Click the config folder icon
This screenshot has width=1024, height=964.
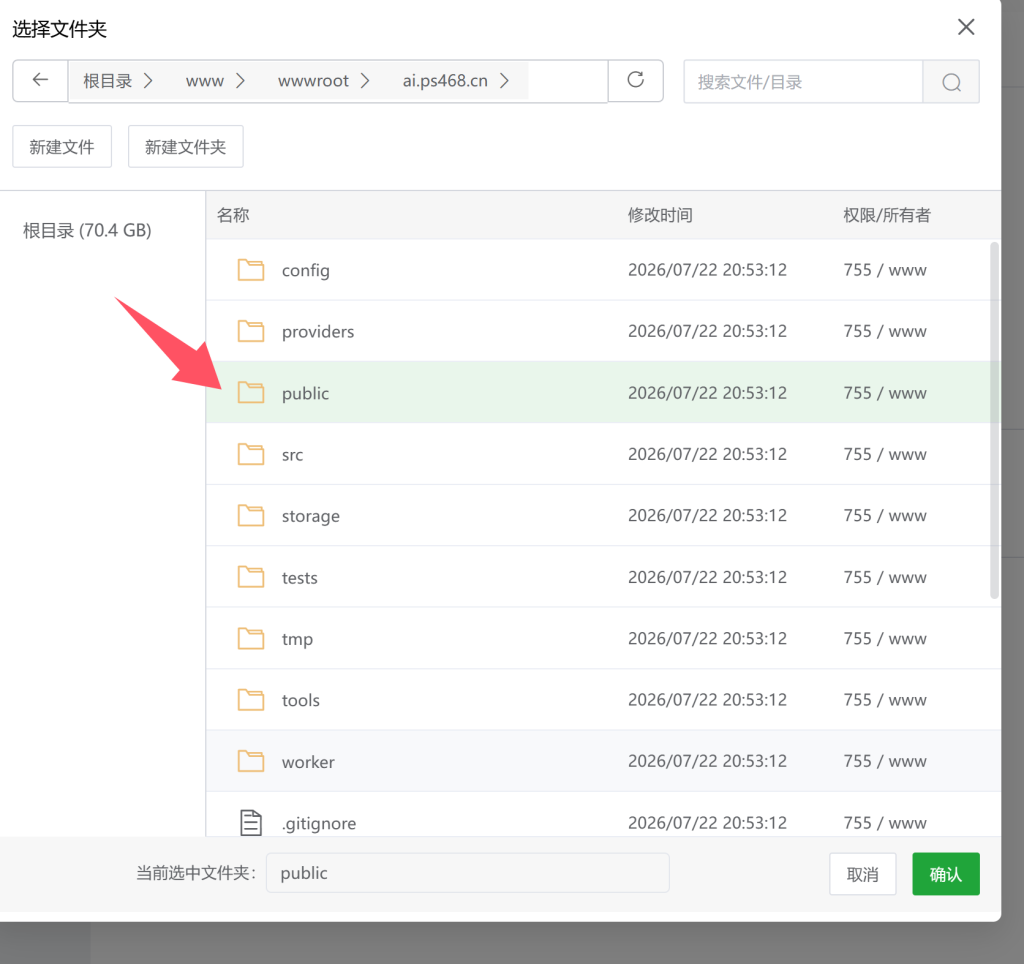click(251, 270)
